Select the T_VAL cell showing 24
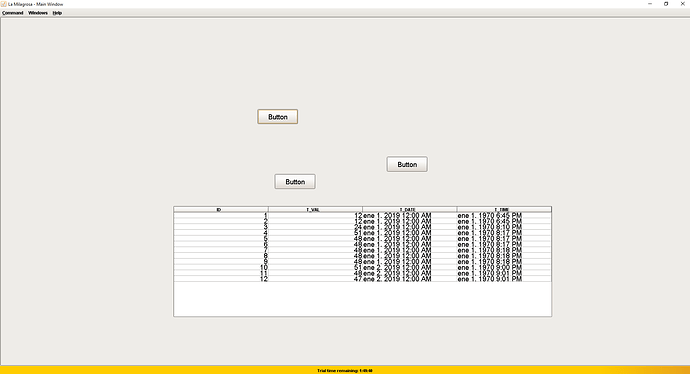This screenshot has height=374, width=690. 316,227
